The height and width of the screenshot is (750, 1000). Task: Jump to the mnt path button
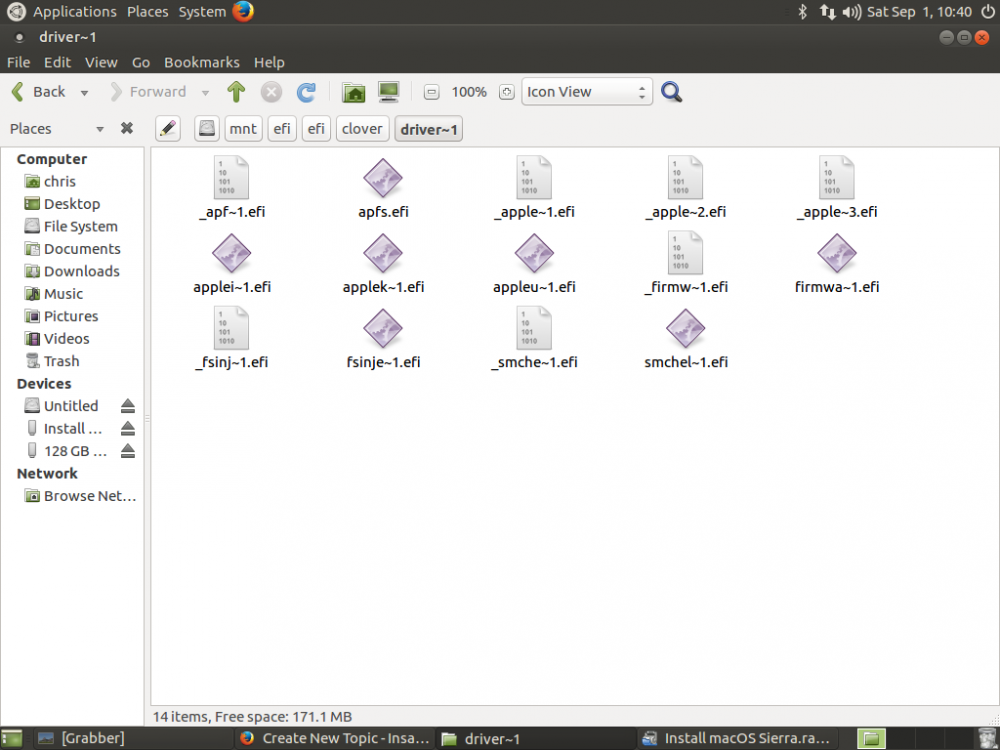(x=243, y=129)
